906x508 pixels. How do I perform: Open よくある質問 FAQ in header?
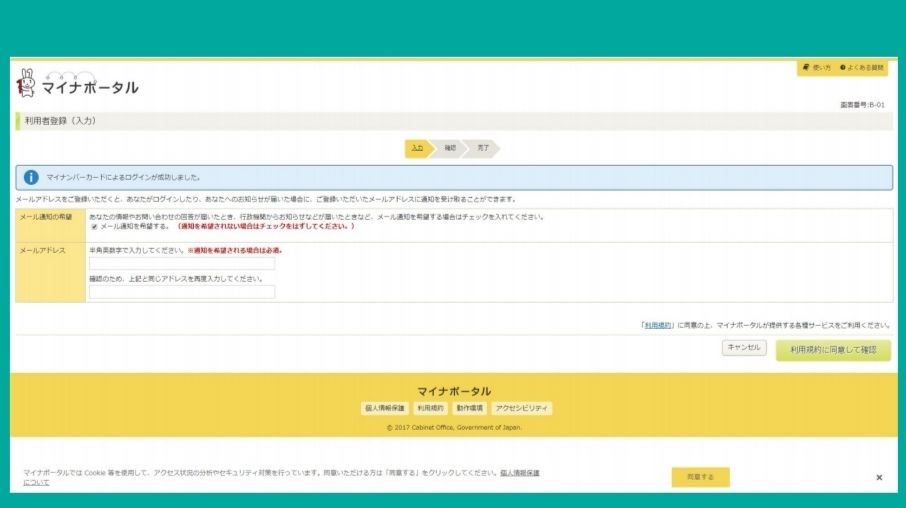[x=865, y=68]
